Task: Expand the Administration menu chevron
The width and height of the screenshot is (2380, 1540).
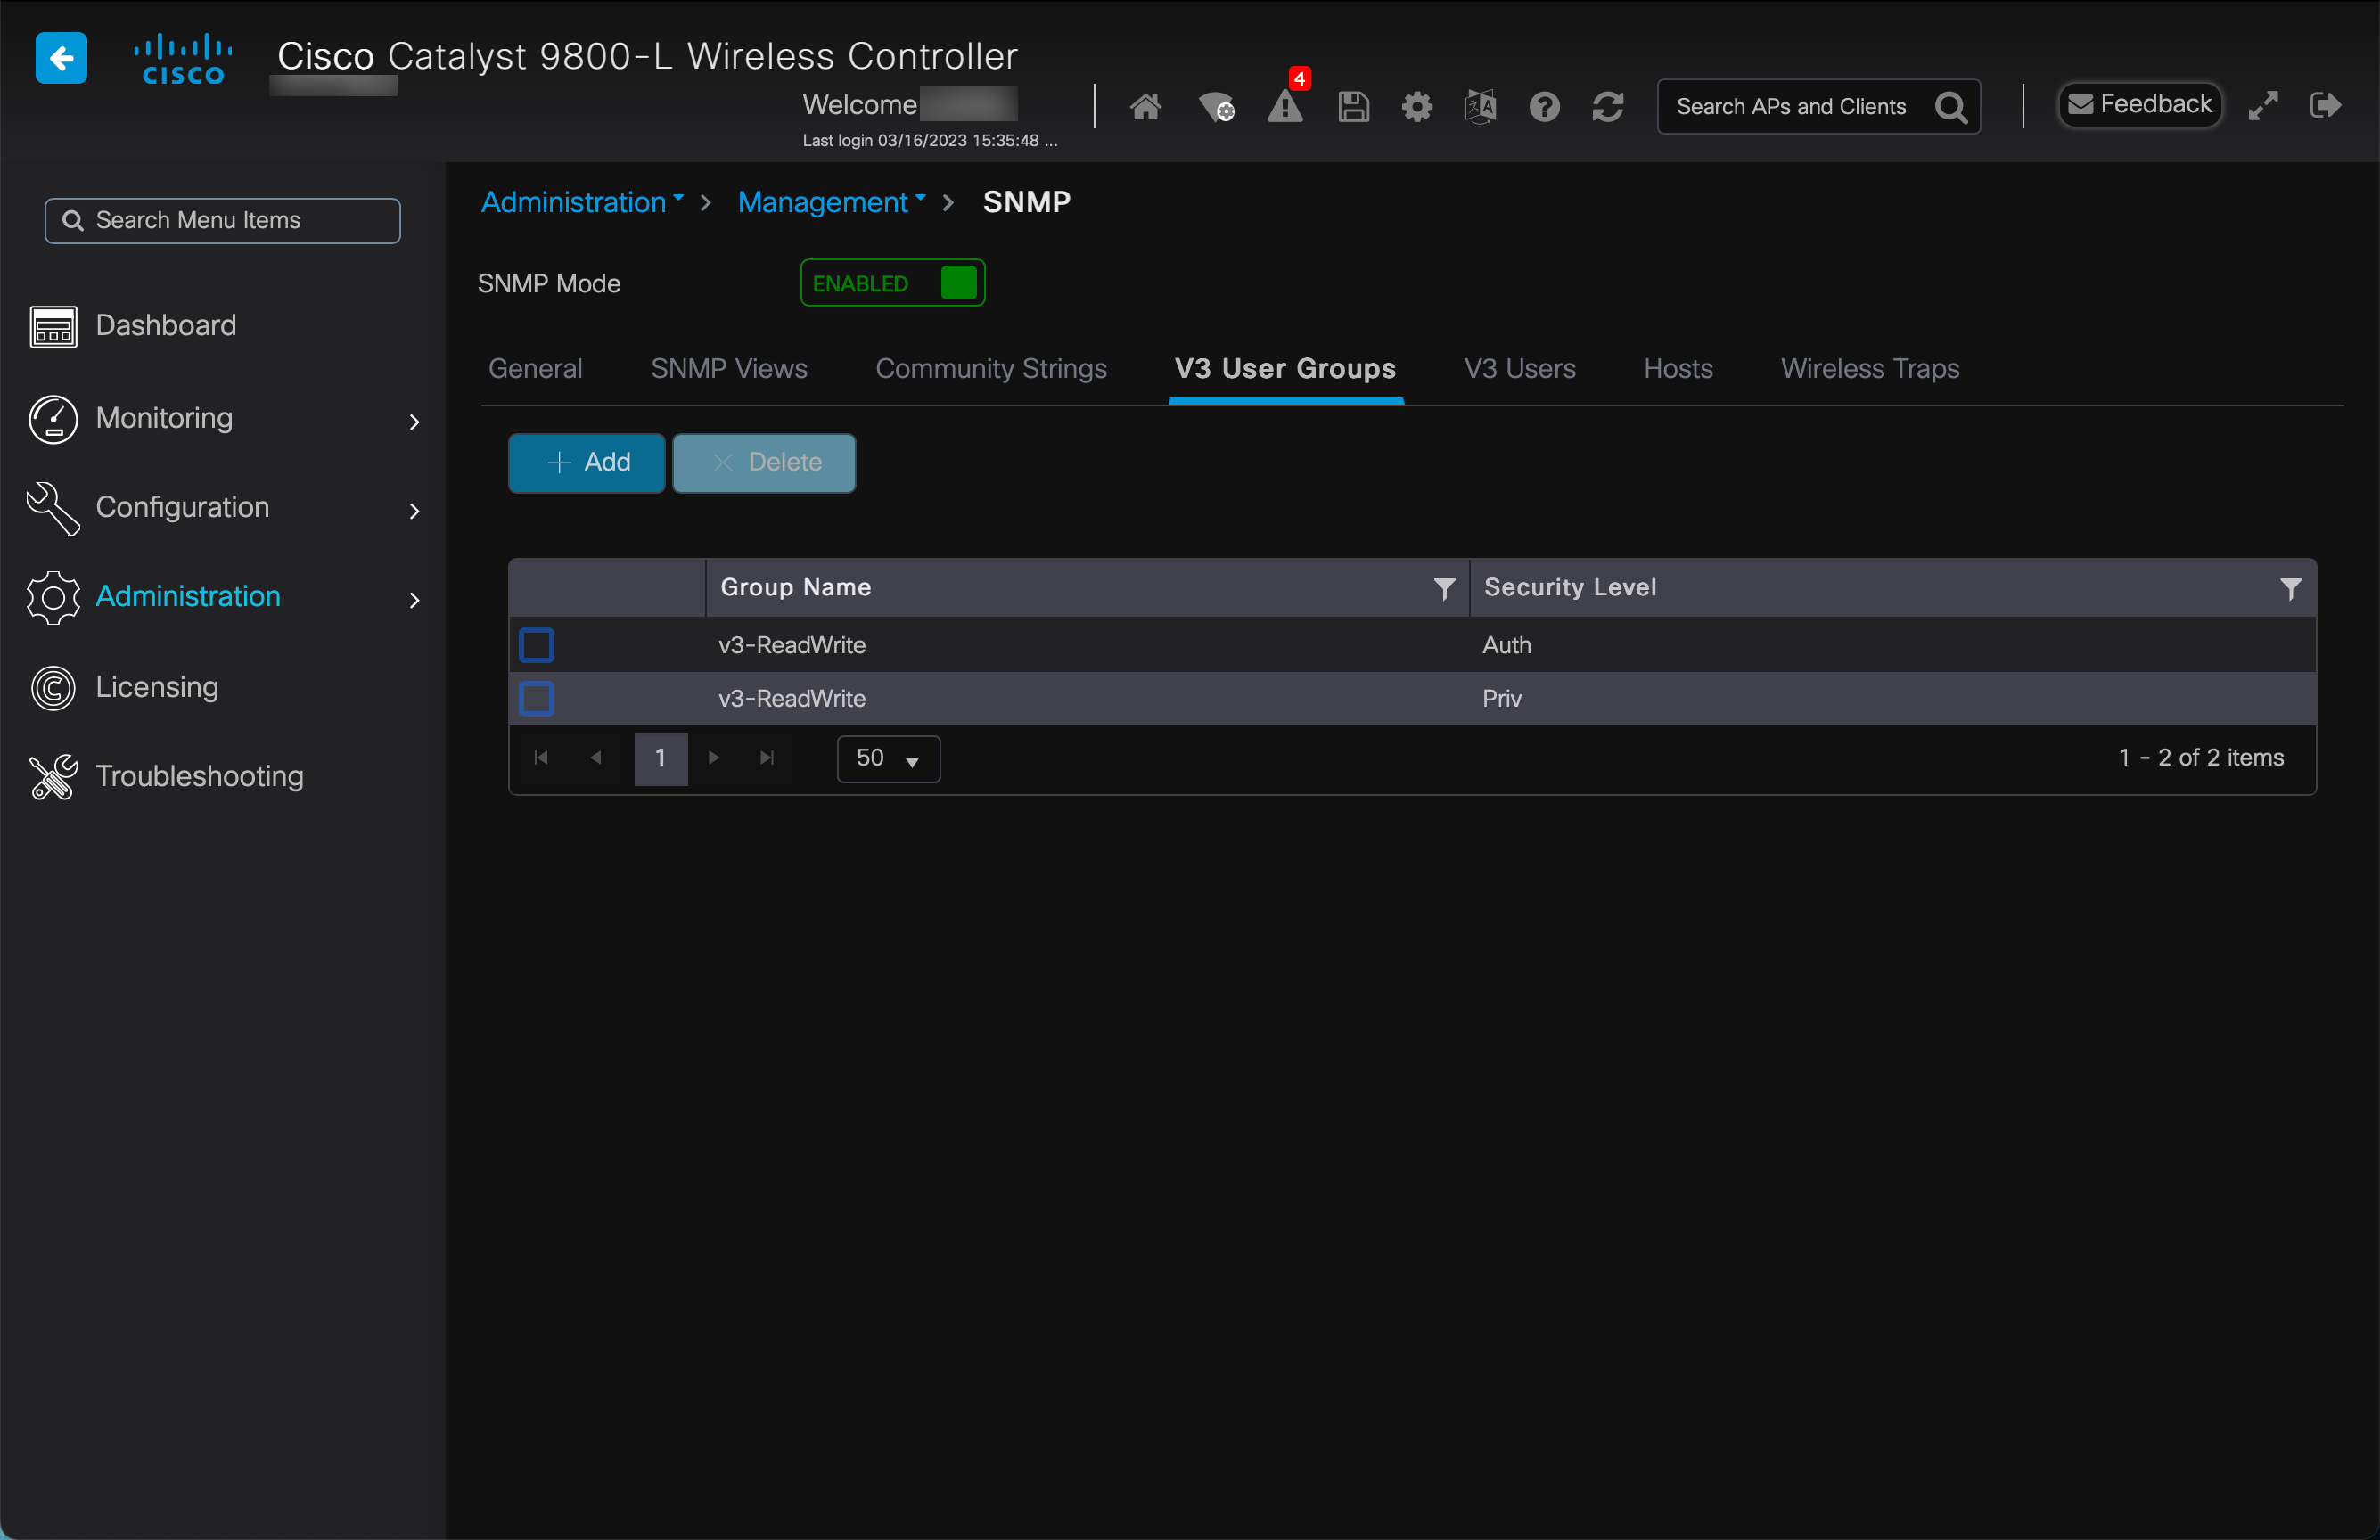Action: pos(414,600)
